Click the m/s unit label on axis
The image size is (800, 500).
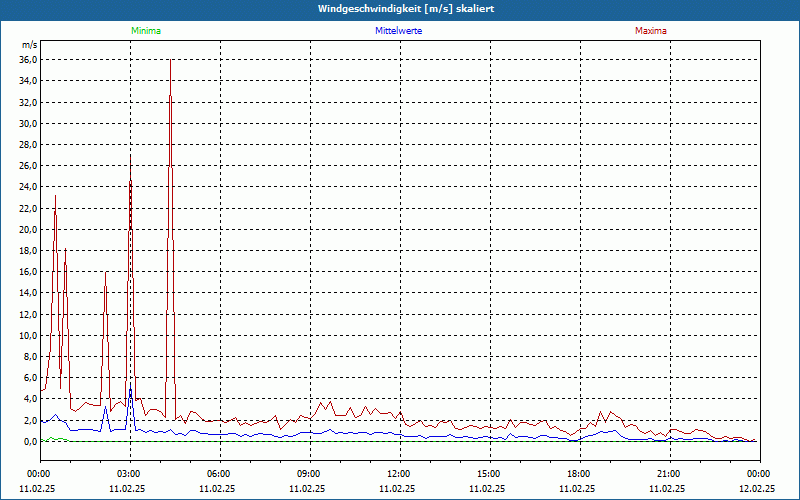point(30,45)
